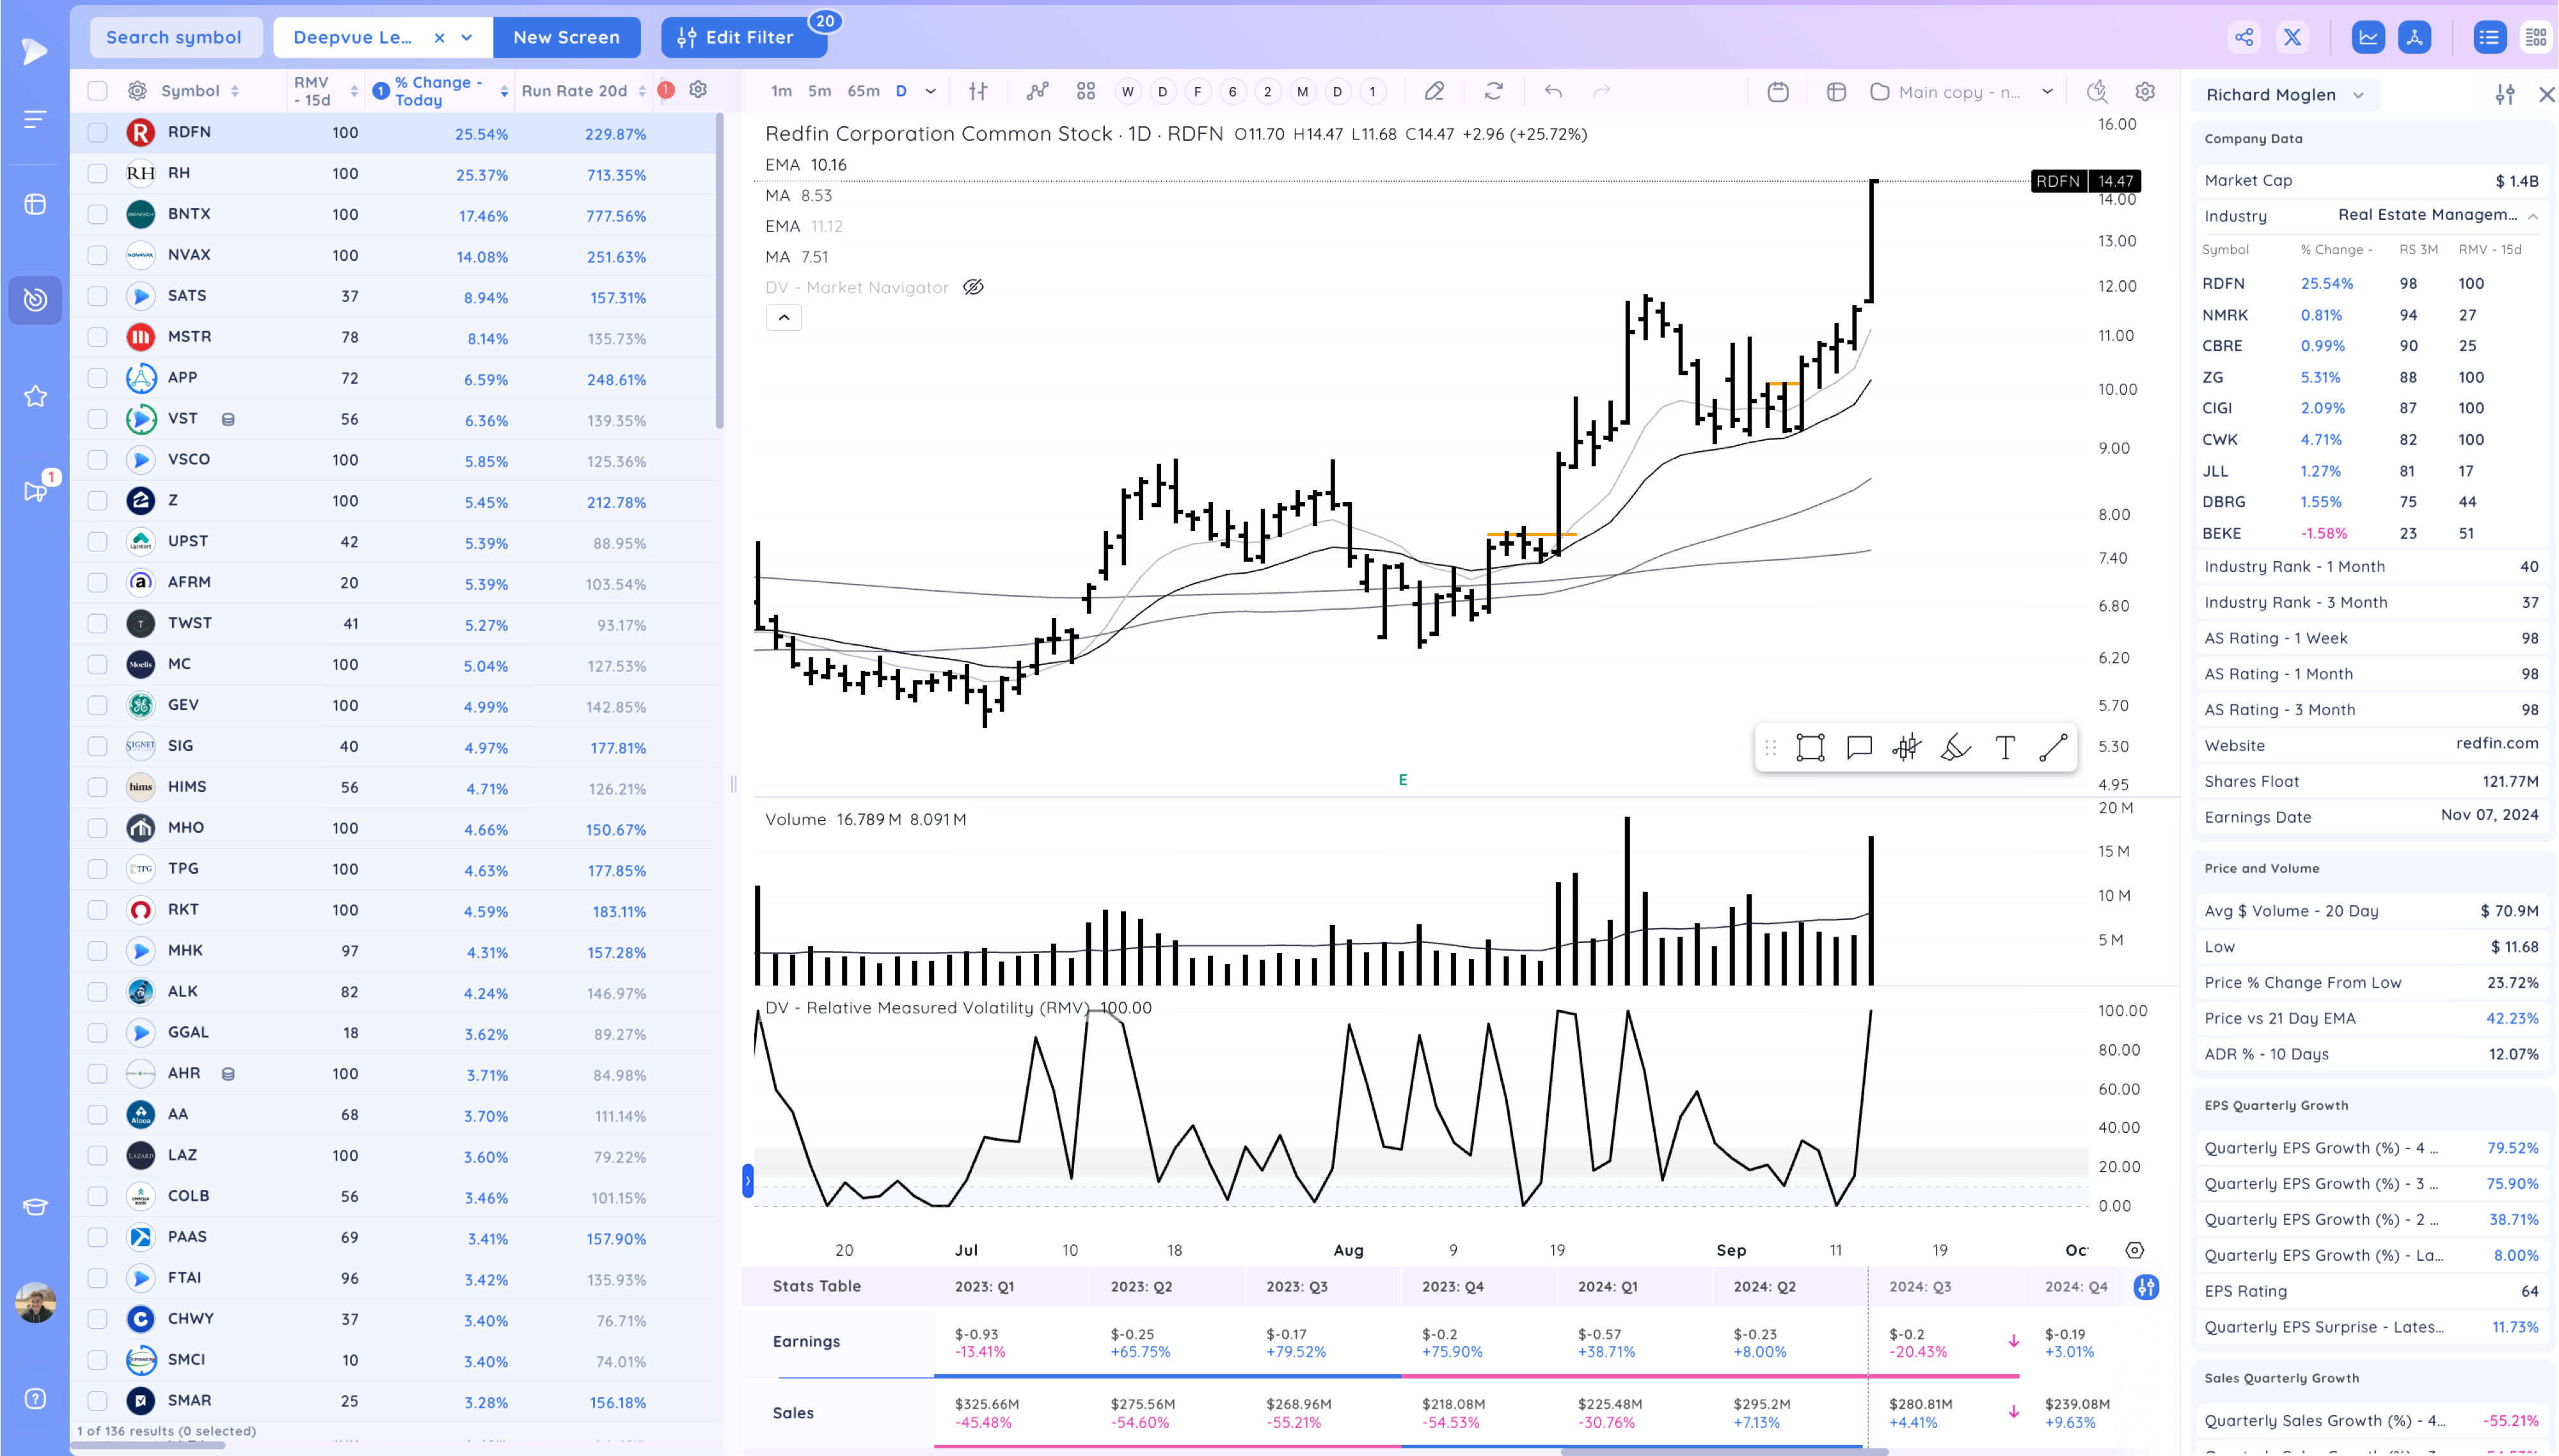Open the chart settings gear icon
The image size is (2559, 1456).
pyautogui.click(x=2145, y=91)
